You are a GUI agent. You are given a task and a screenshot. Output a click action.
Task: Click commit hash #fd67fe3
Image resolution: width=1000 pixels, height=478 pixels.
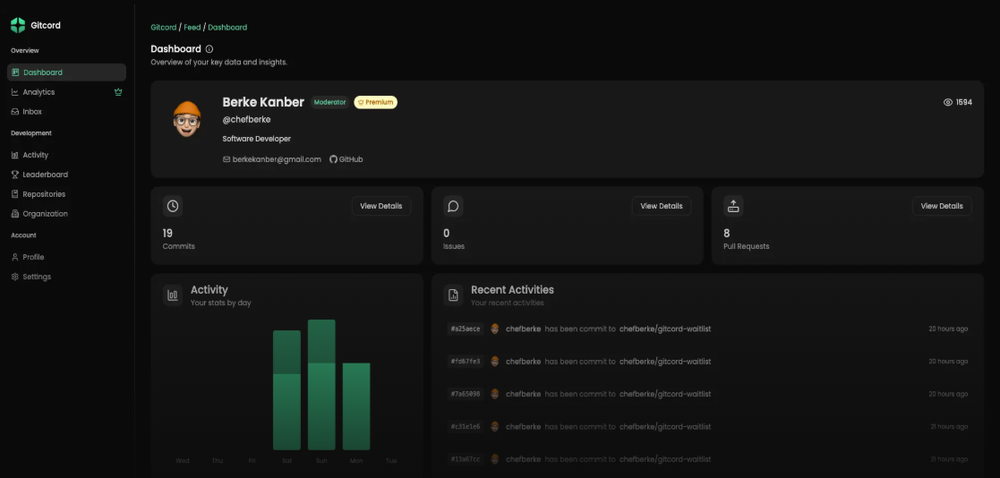[x=466, y=361]
